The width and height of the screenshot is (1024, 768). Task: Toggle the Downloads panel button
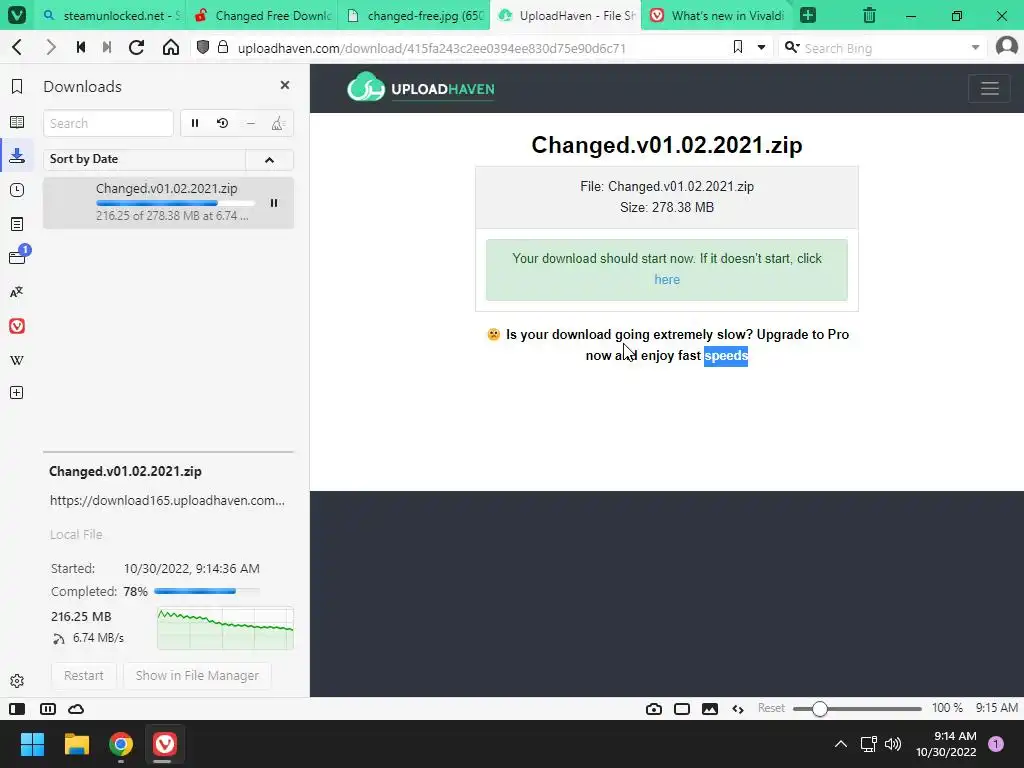[x=17, y=155]
